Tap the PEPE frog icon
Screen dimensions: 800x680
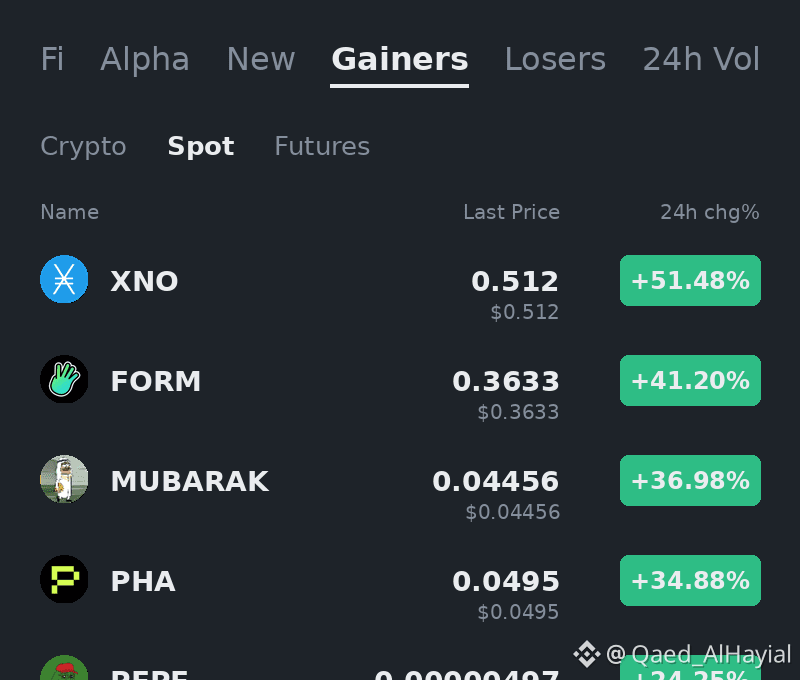pyautogui.click(x=64, y=668)
